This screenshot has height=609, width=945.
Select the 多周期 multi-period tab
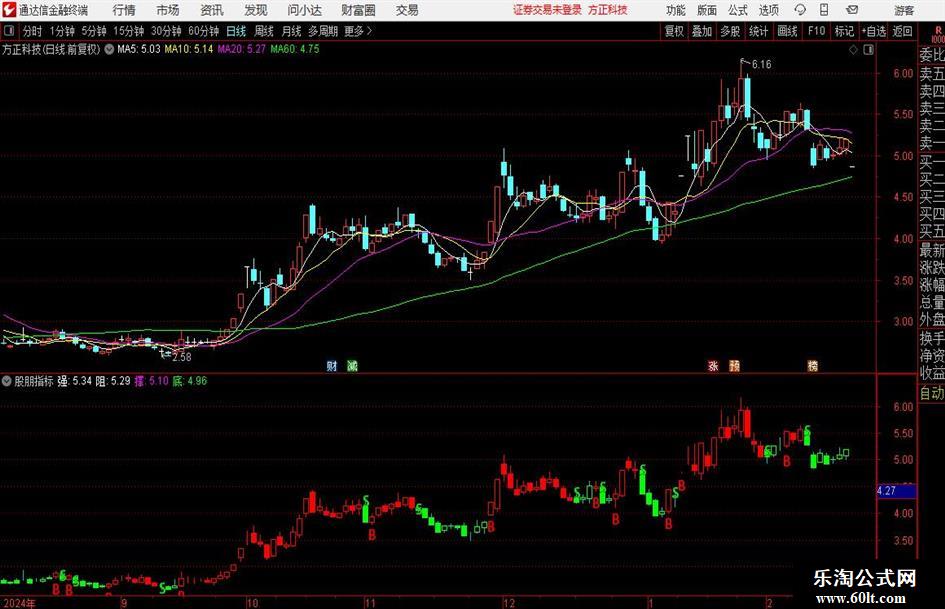click(x=323, y=31)
